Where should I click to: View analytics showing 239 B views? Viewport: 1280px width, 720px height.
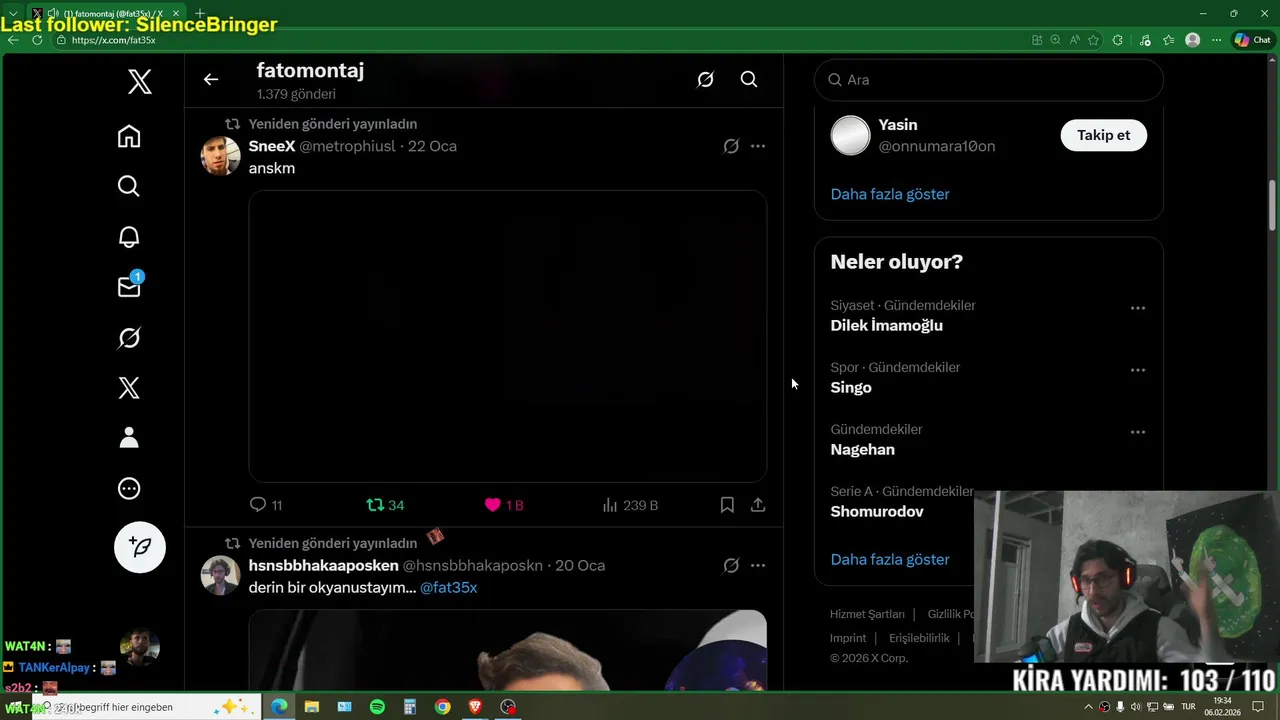(x=630, y=505)
